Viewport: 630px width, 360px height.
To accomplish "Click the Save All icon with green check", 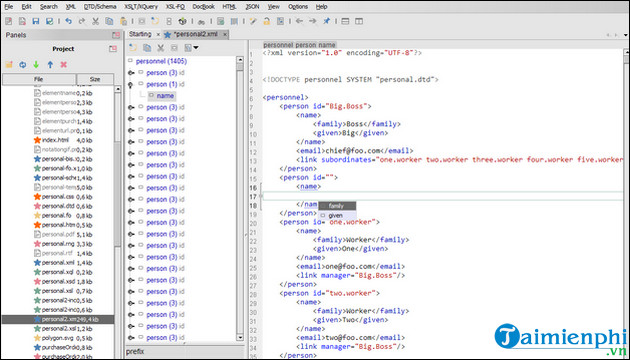I will click(49, 21).
